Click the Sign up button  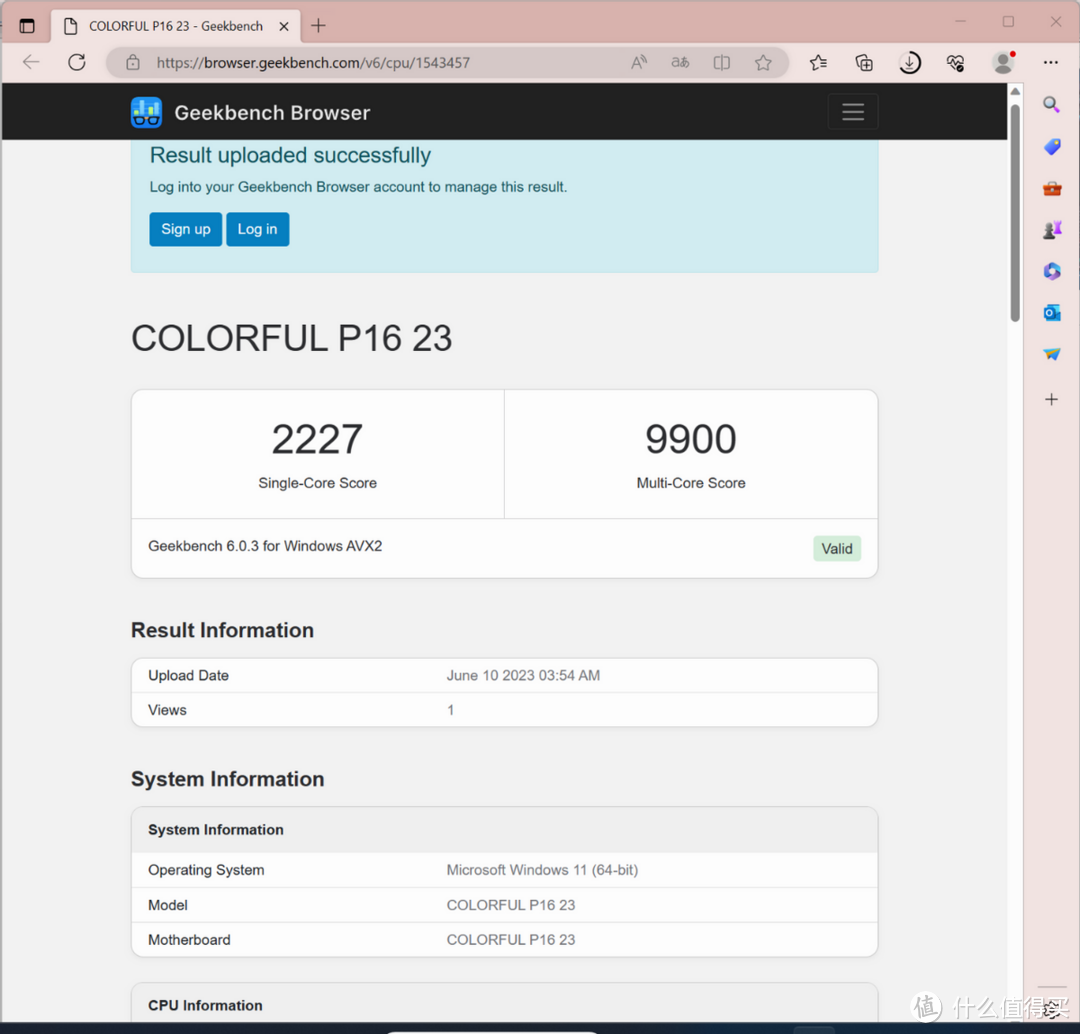(x=185, y=229)
